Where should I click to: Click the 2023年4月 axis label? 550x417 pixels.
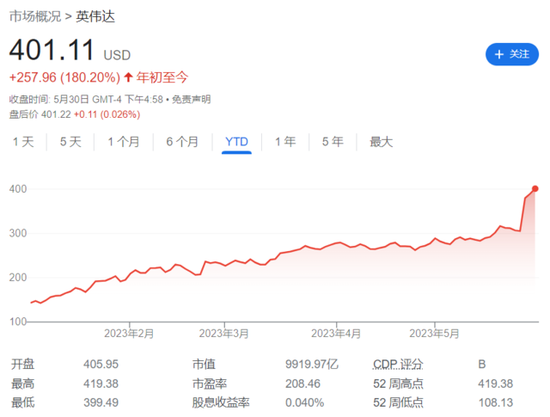click(336, 333)
